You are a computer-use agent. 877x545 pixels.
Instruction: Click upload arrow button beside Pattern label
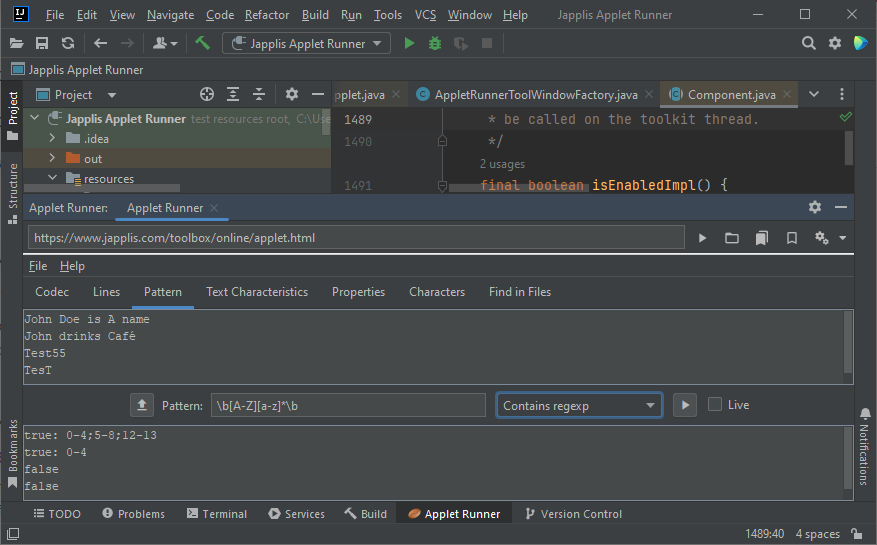point(142,405)
